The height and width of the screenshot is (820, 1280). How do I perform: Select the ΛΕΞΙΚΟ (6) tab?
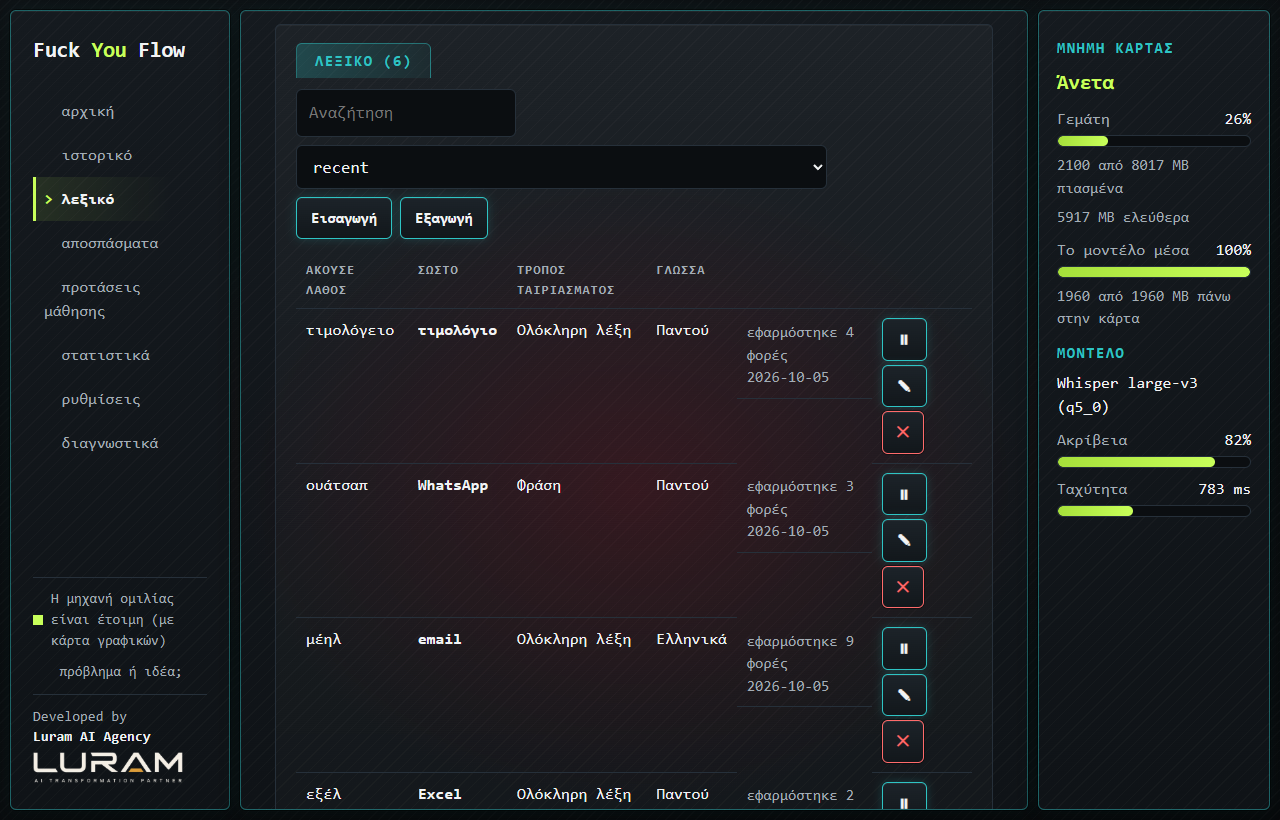coord(363,61)
